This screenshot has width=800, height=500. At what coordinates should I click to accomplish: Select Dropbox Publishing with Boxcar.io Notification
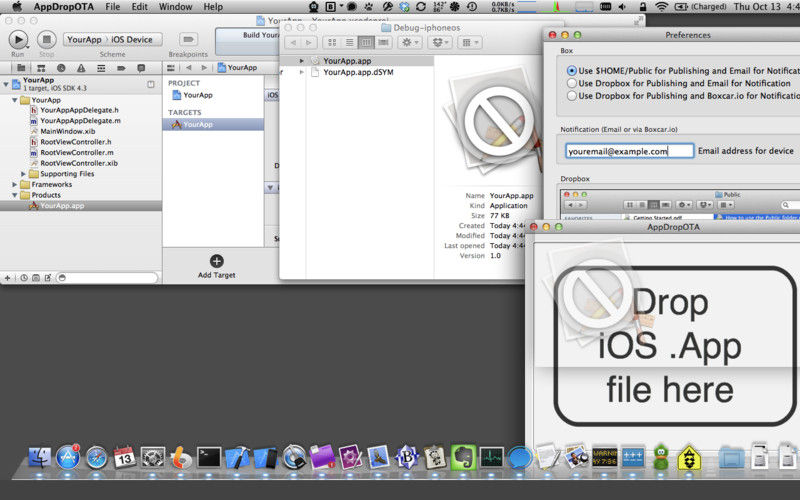571,95
